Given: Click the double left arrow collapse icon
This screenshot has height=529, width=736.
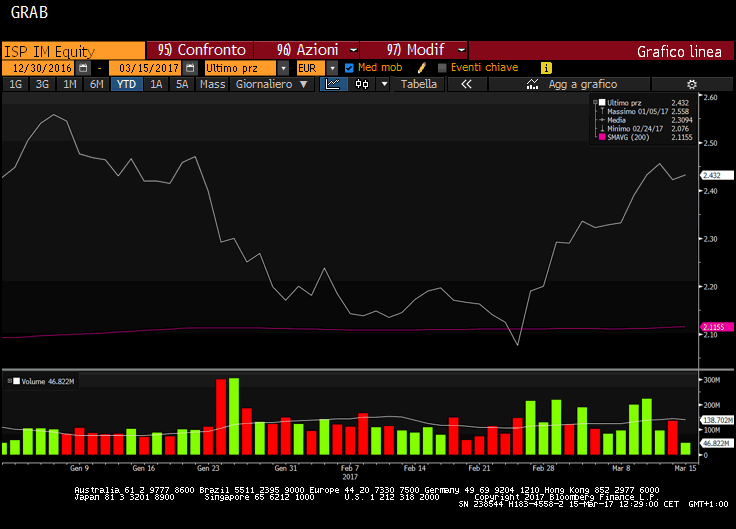Looking at the screenshot, I should 465,85.
